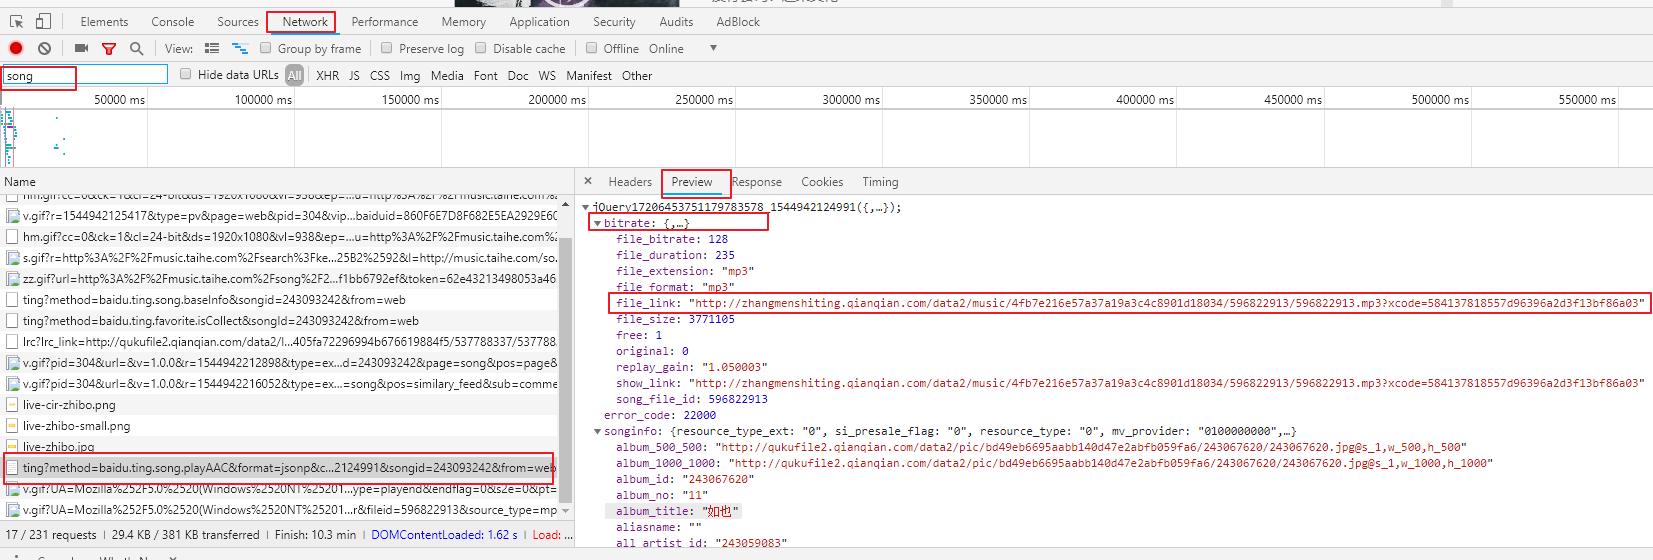This screenshot has height=560, width=1653.
Task: Click file icon of lrc?lrc_link request
Action: pos(13,342)
